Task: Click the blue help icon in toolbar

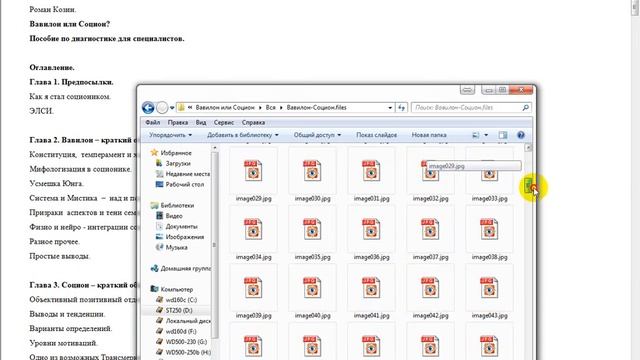Action: [521, 135]
